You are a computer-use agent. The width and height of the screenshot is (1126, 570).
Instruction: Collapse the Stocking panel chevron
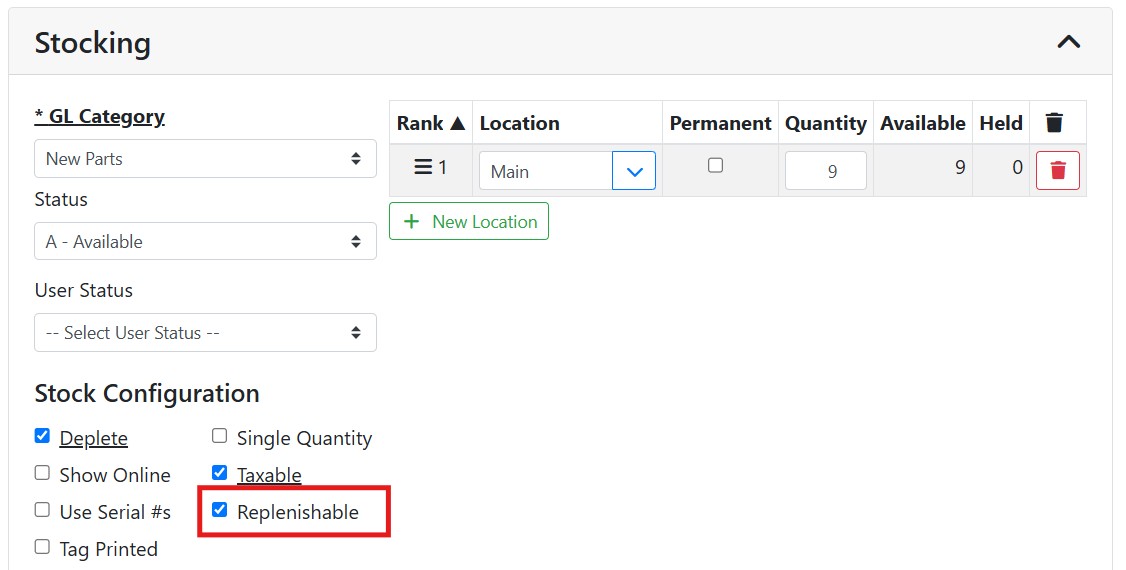pyautogui.click(x=1068, y=42)
